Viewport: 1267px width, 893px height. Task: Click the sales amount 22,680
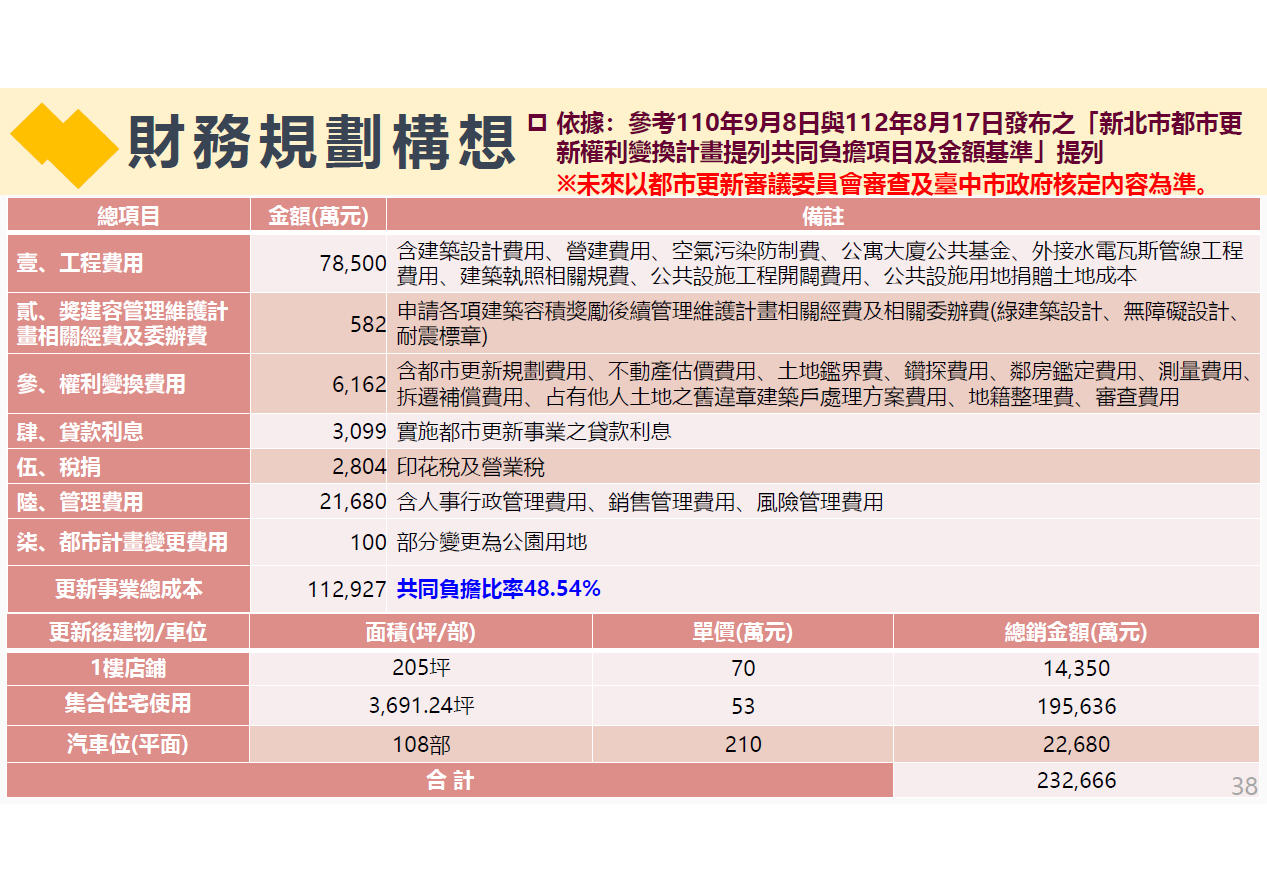(1076, 744)
